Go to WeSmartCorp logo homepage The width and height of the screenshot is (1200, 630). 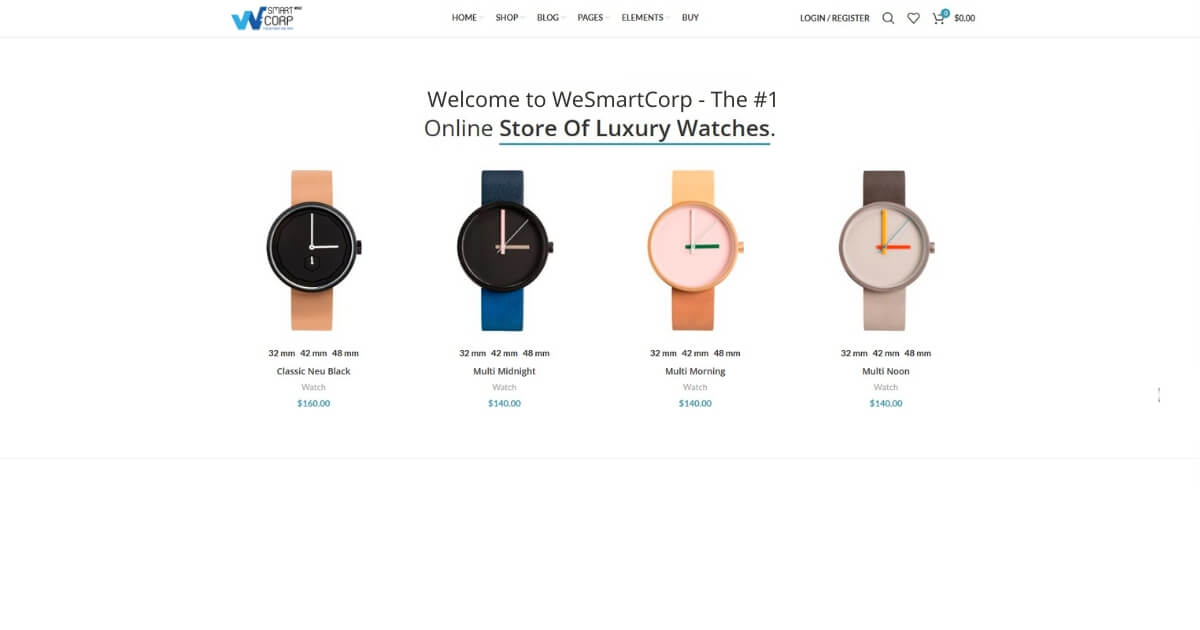pos(267,18)
